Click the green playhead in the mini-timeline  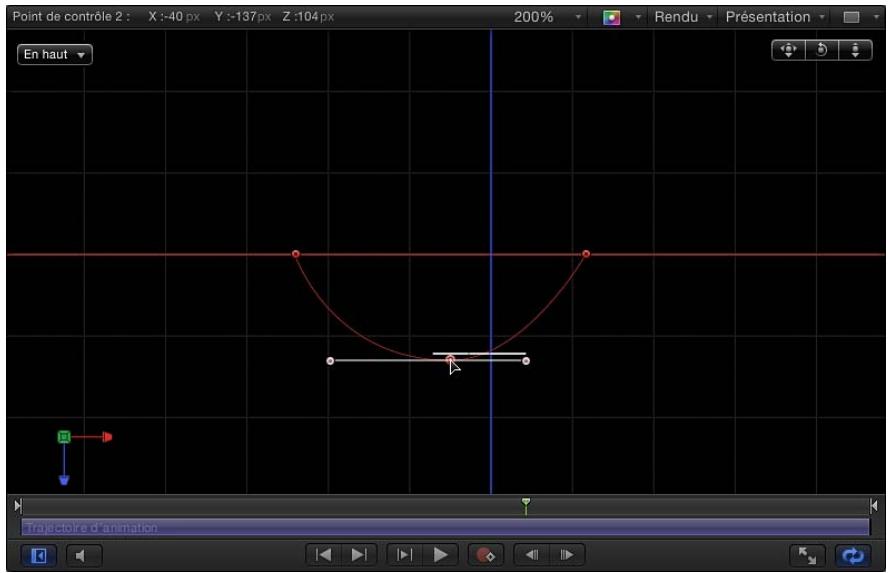(x=526, y=505)
